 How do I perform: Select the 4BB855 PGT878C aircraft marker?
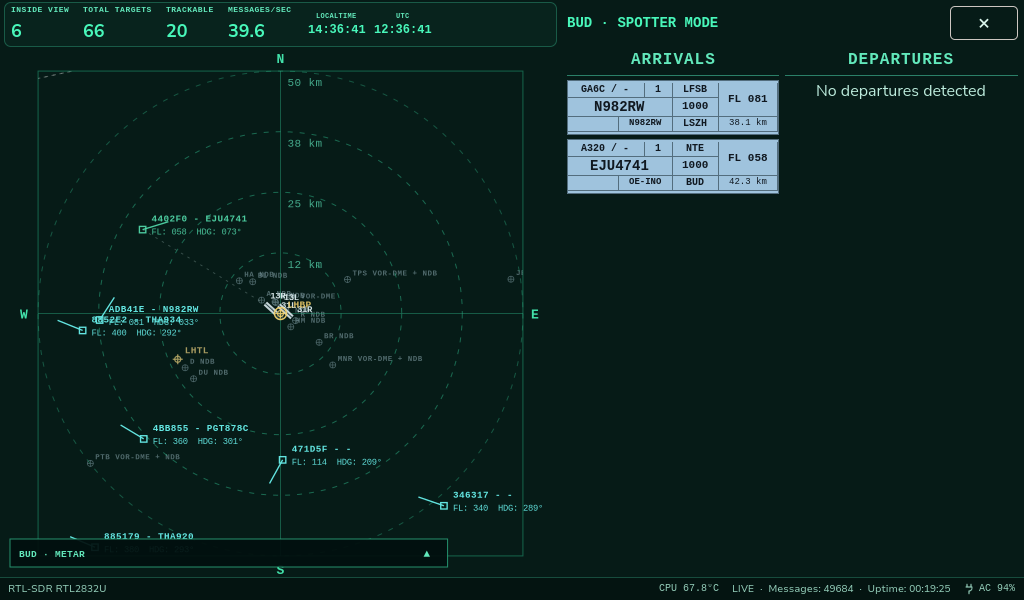[144, 439]
